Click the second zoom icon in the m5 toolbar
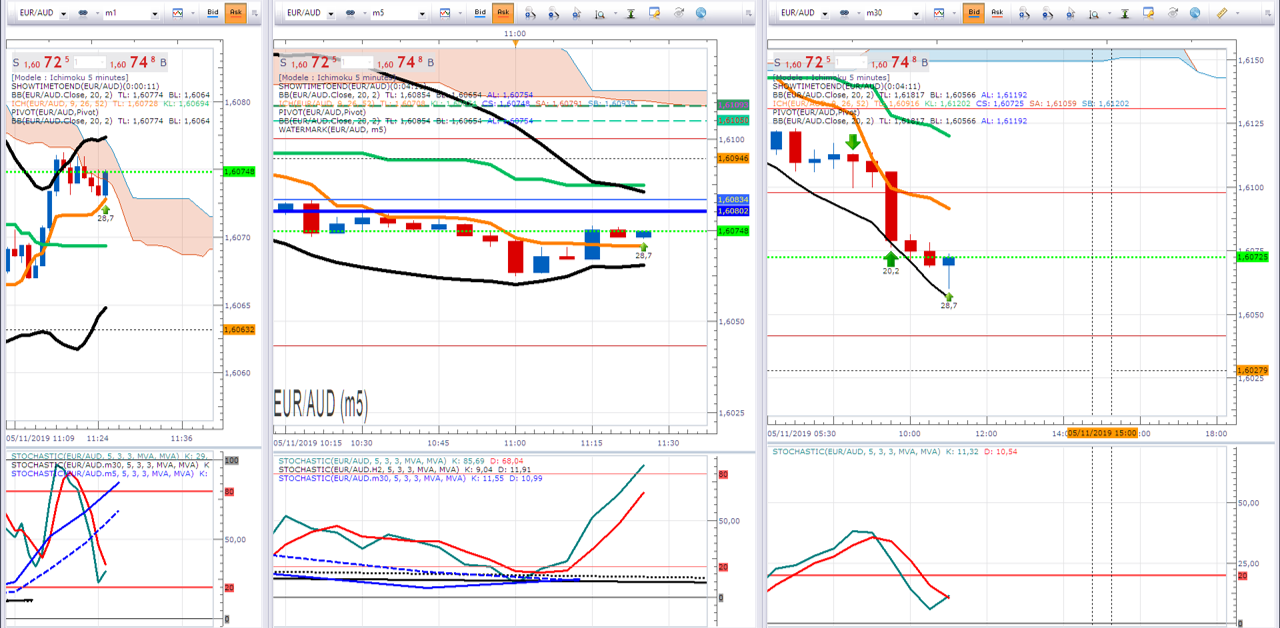Image resolution: width=1280 pixels, height=628 pixels. tap(553, 14)
